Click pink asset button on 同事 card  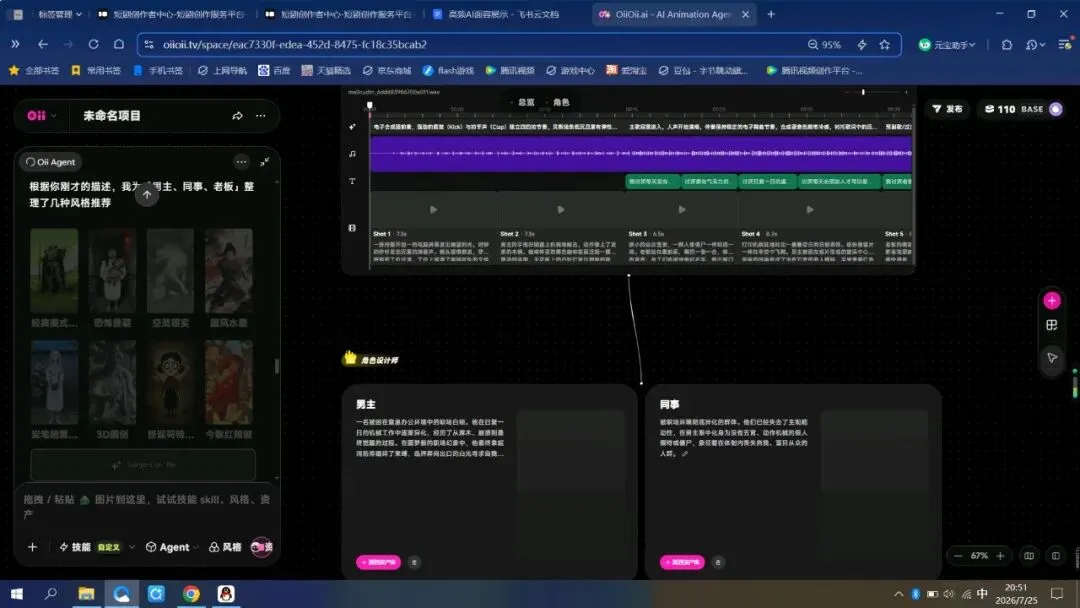point(682,562)
